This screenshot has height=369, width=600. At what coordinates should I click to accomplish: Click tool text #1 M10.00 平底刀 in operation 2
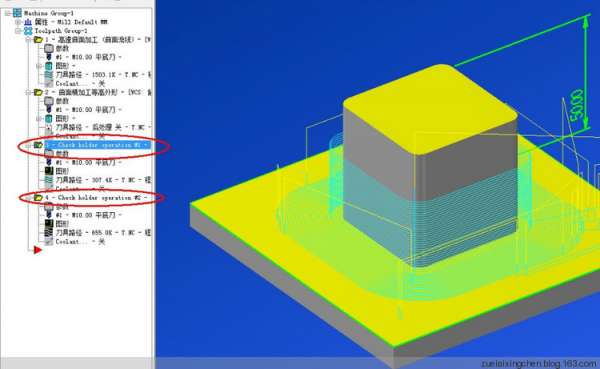pos(88,110)
